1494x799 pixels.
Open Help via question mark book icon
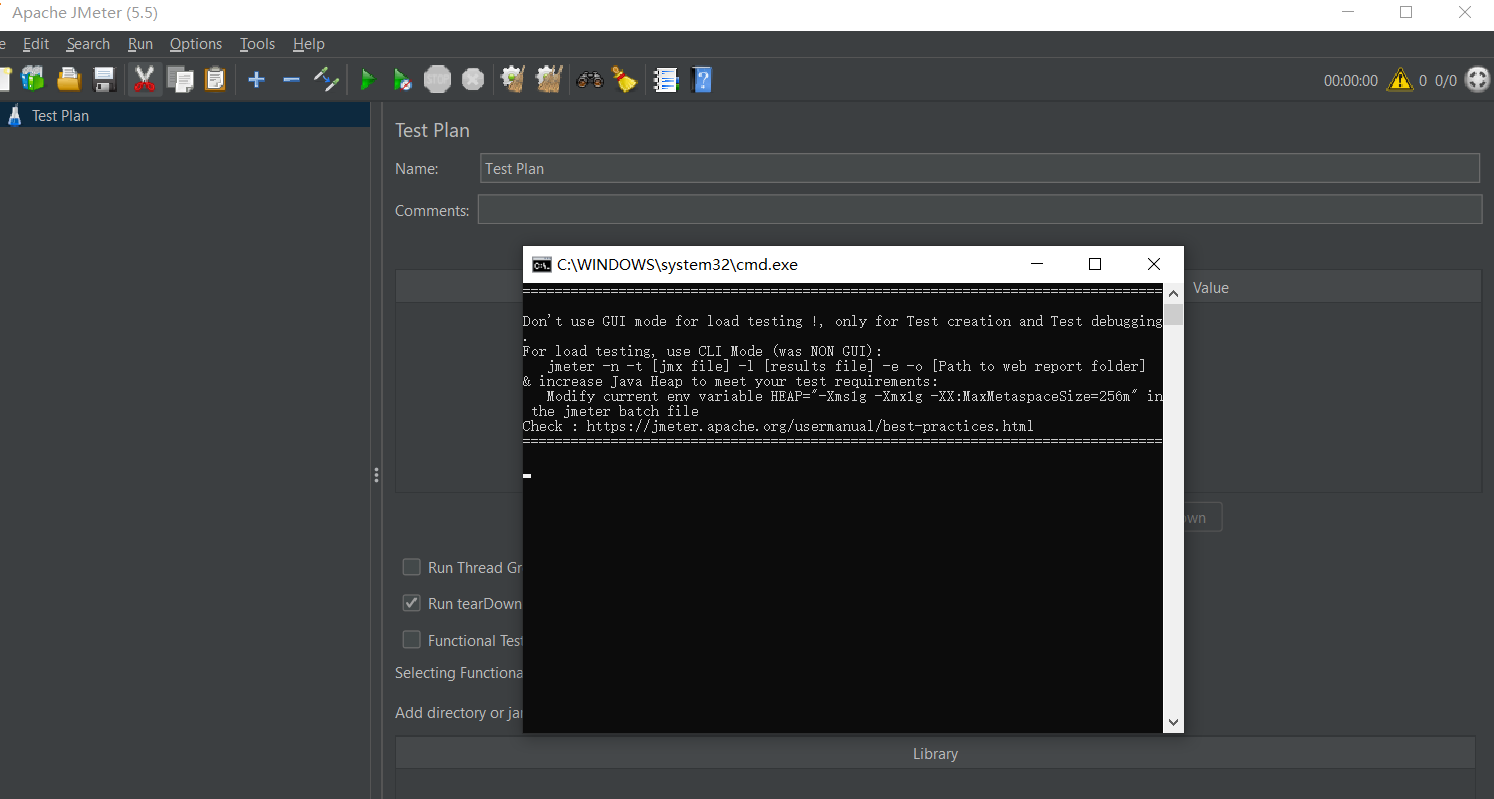pyautogui.click(x=701, y=79)
